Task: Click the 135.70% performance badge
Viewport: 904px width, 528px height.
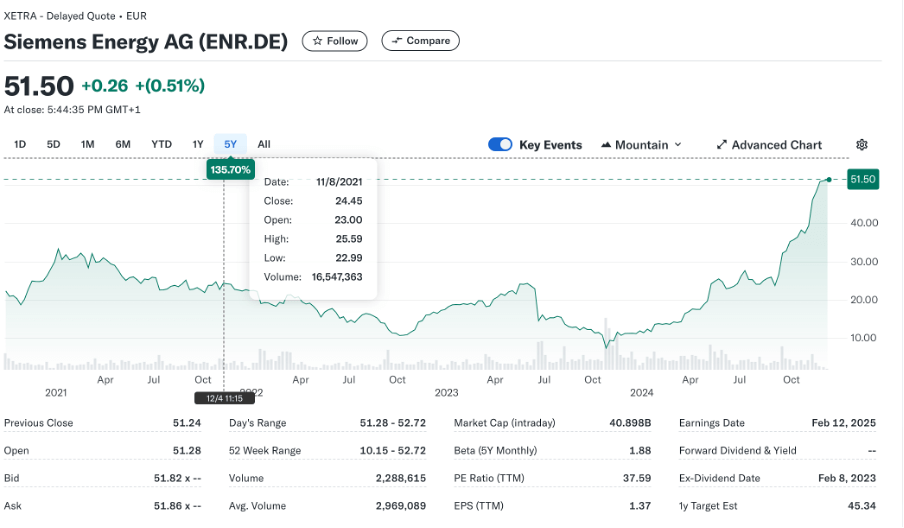Action: [229, 170]
